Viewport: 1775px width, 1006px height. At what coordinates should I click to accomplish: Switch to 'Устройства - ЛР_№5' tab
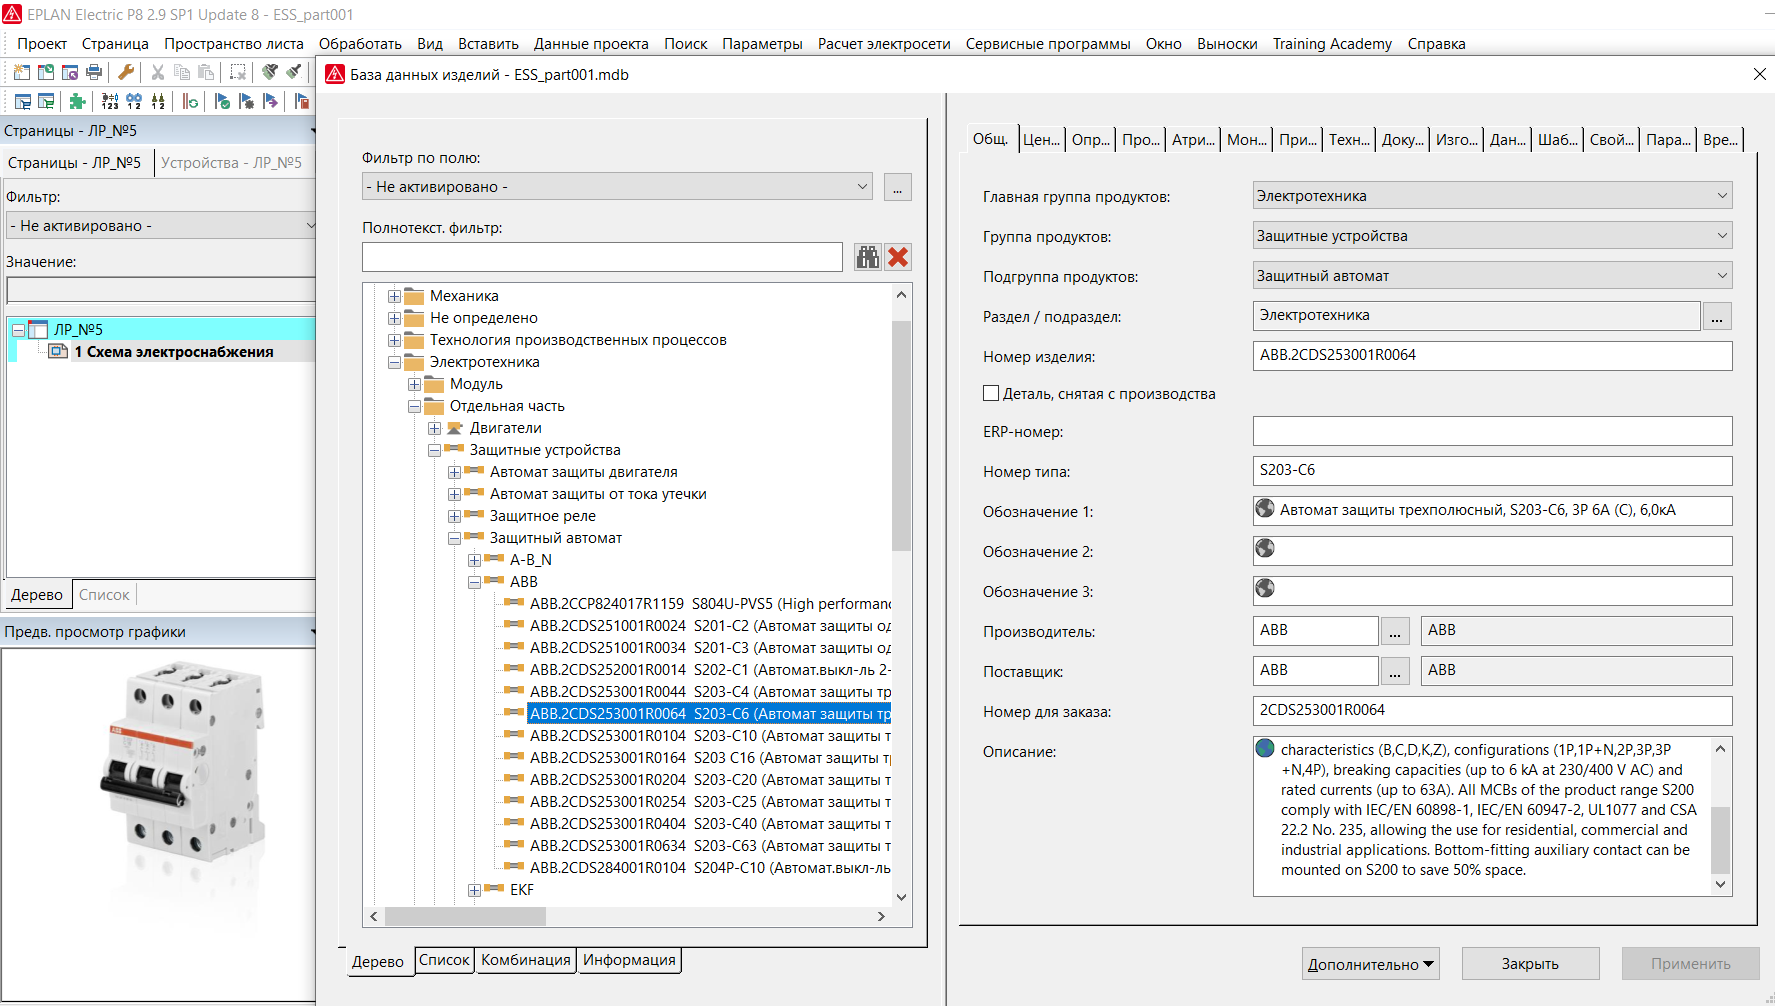pos(231,163)
